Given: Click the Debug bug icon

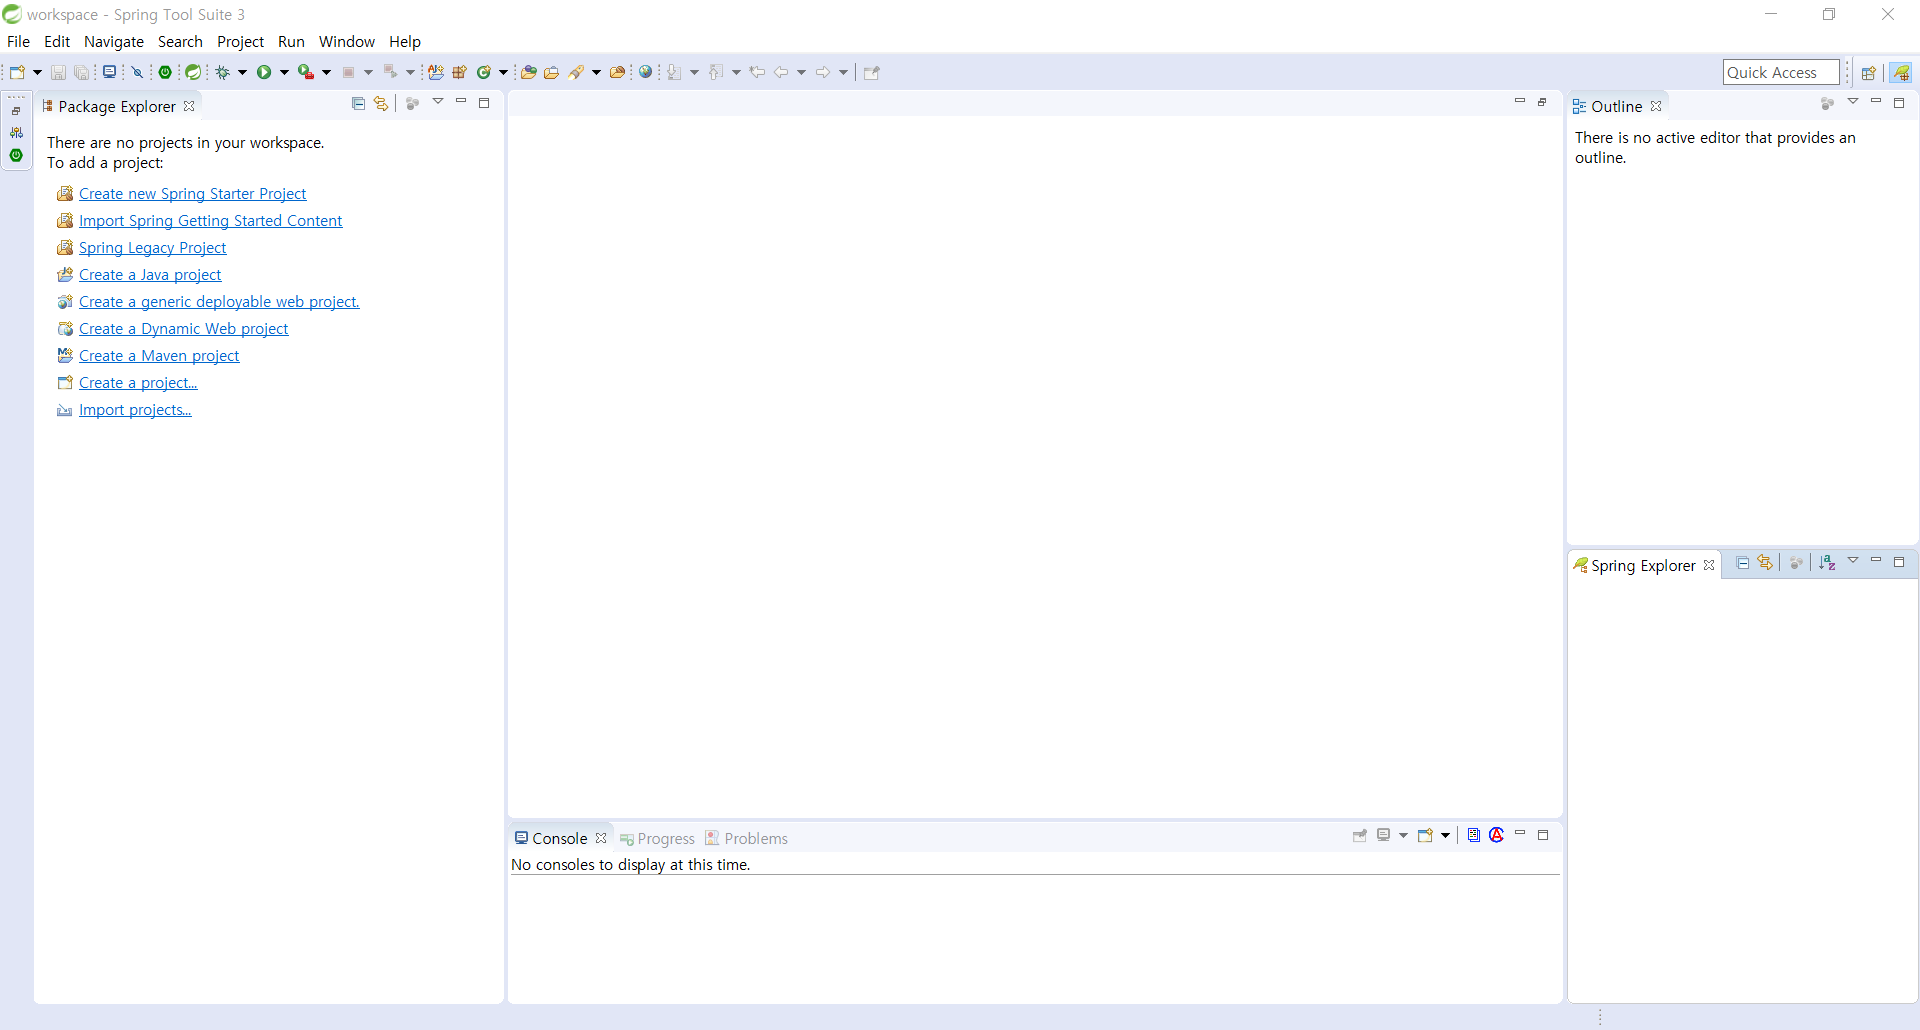Looking at the screenshot, I should point(222,72).
